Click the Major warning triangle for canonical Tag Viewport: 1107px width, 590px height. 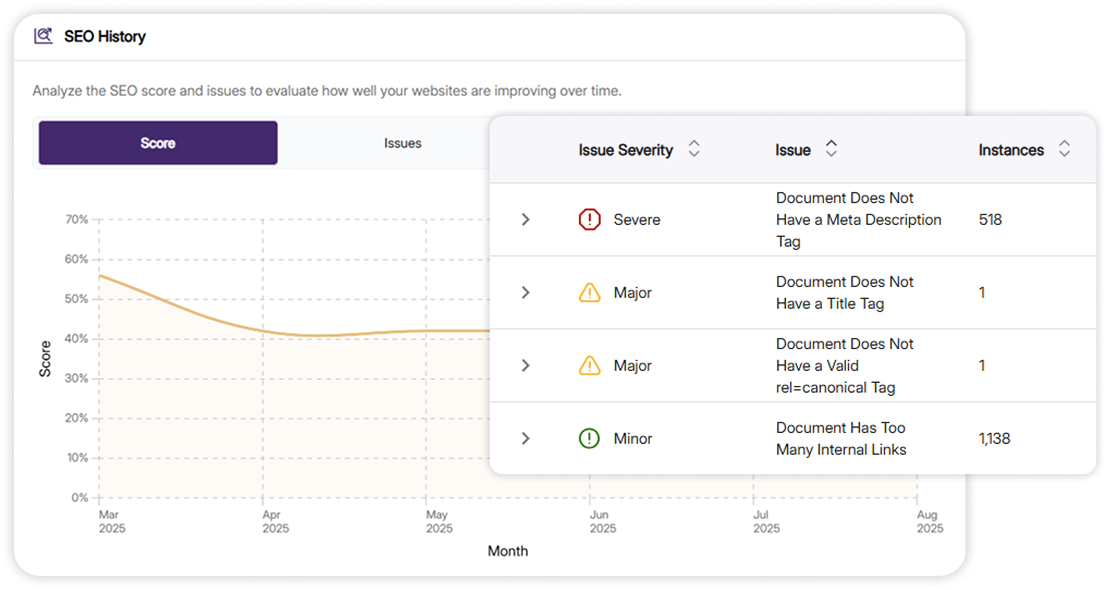click(590, 366)
